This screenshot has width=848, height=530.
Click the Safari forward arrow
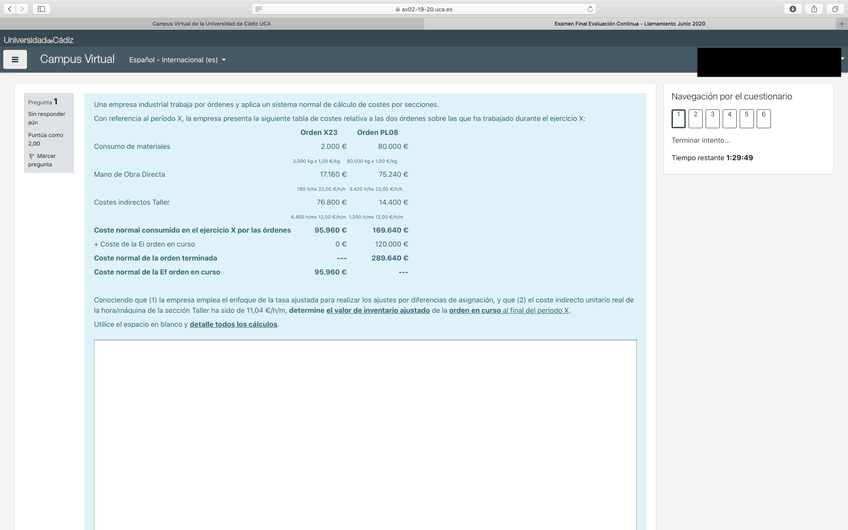(23, 9)
